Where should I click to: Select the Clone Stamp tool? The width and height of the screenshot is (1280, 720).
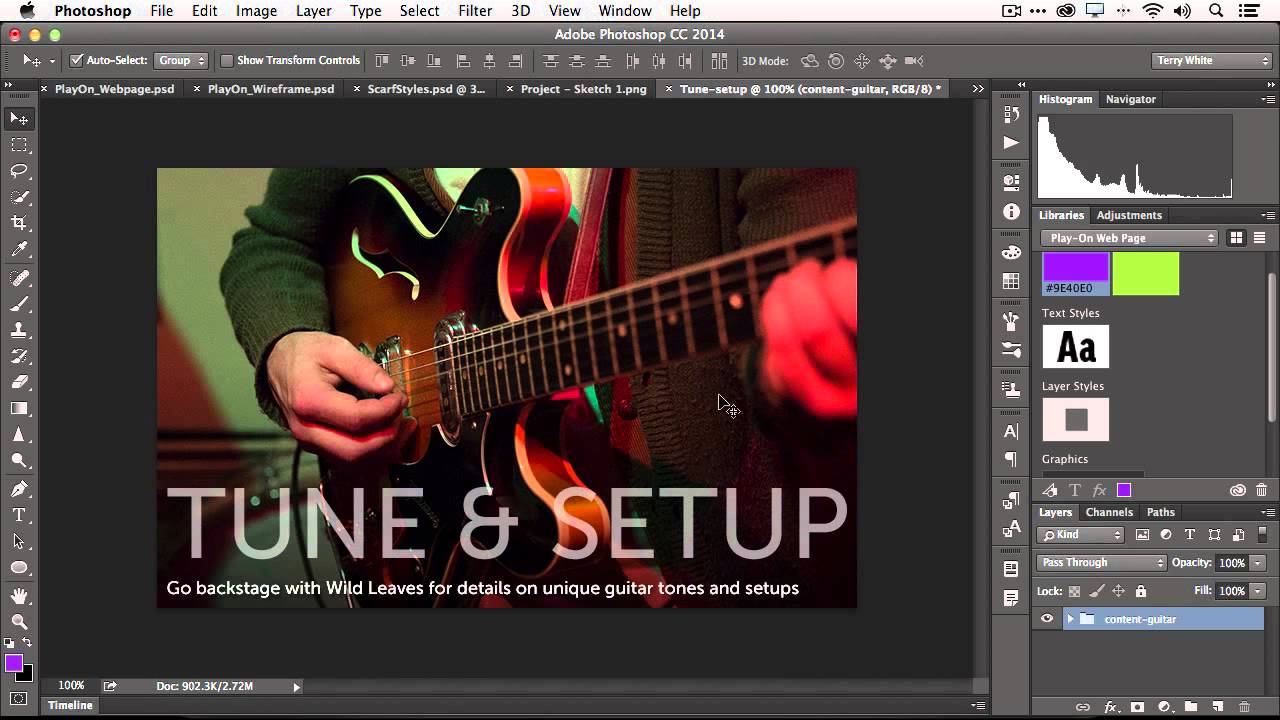[x=19, y=329]
